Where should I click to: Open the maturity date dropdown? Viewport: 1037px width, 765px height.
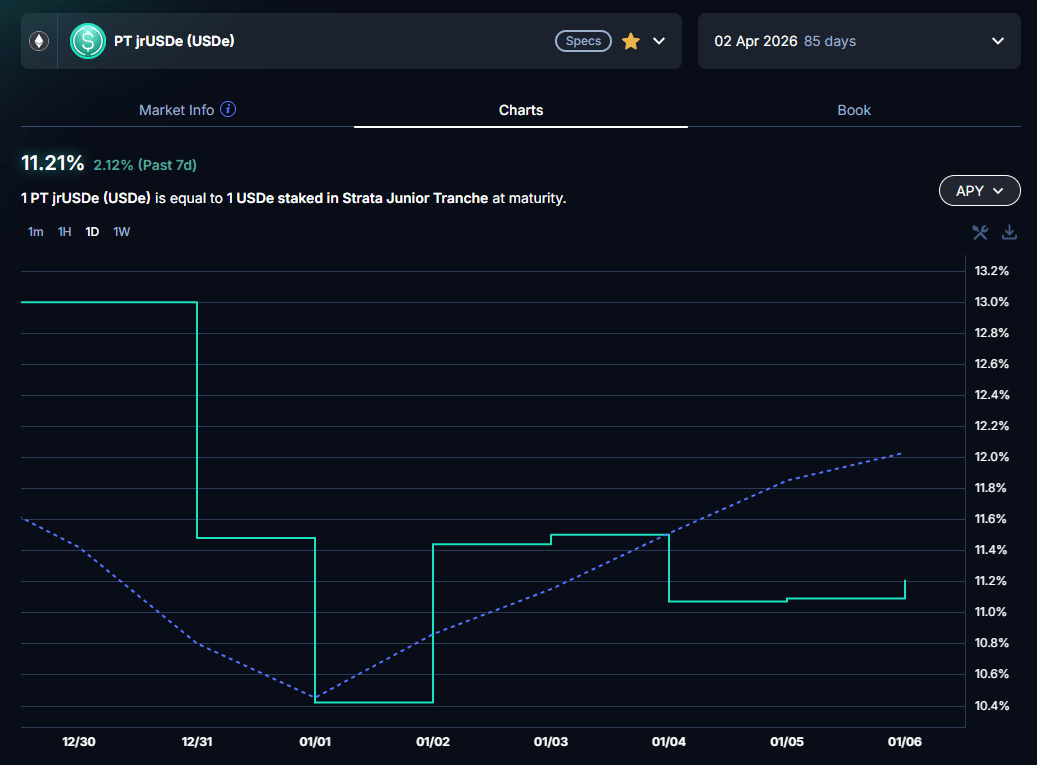tap(859, 41)
